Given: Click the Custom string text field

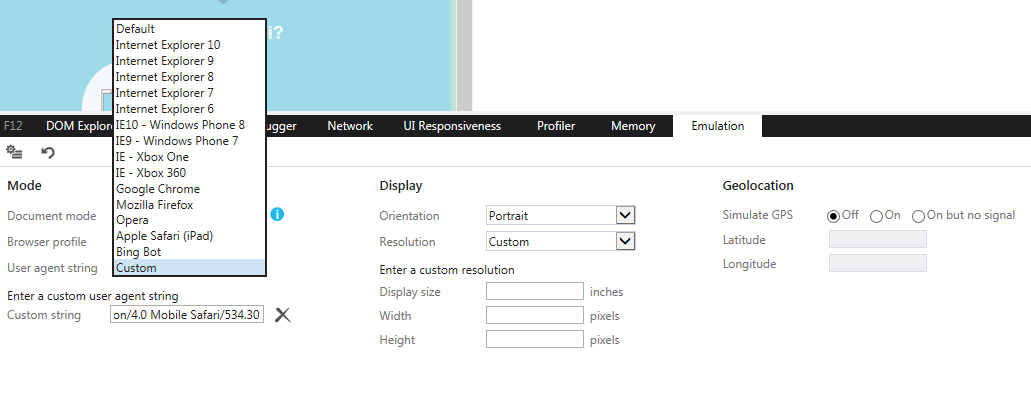Looking at the screenshot, I should tap(187, 315).
